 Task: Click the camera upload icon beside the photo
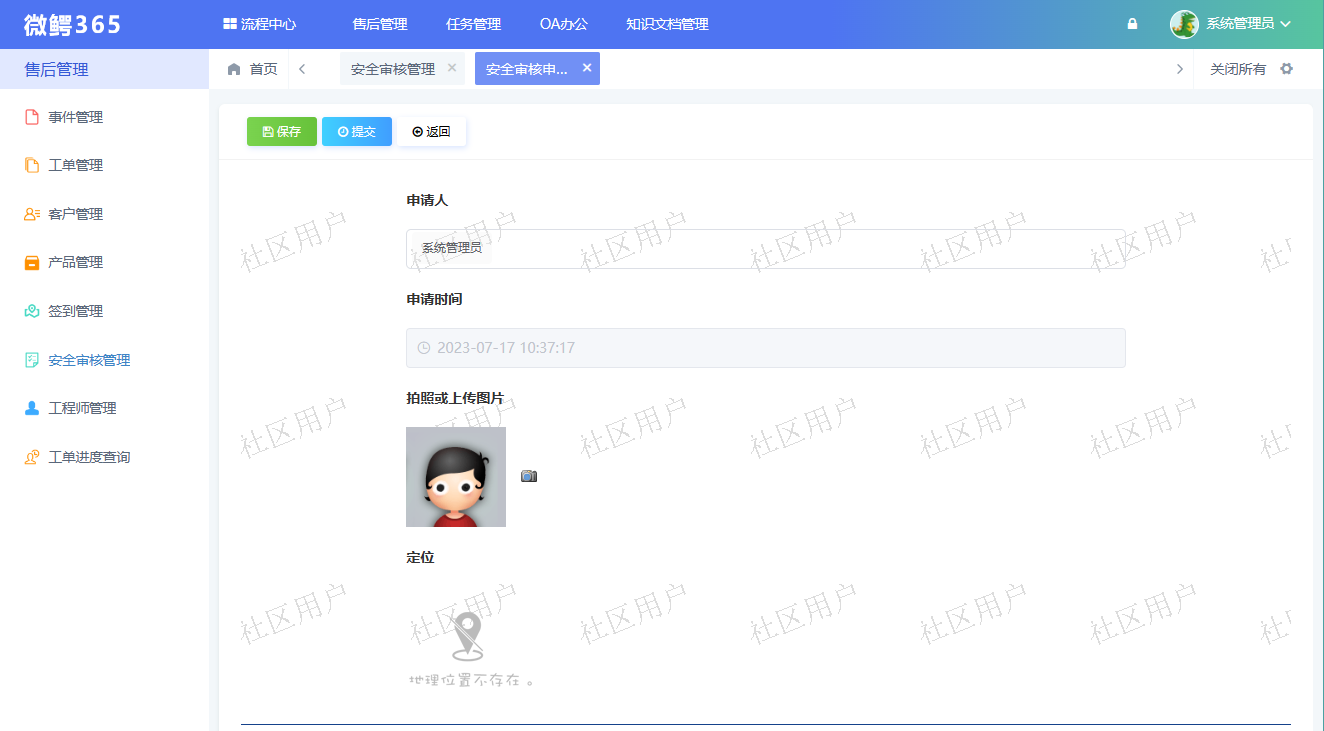click(529, 476)
